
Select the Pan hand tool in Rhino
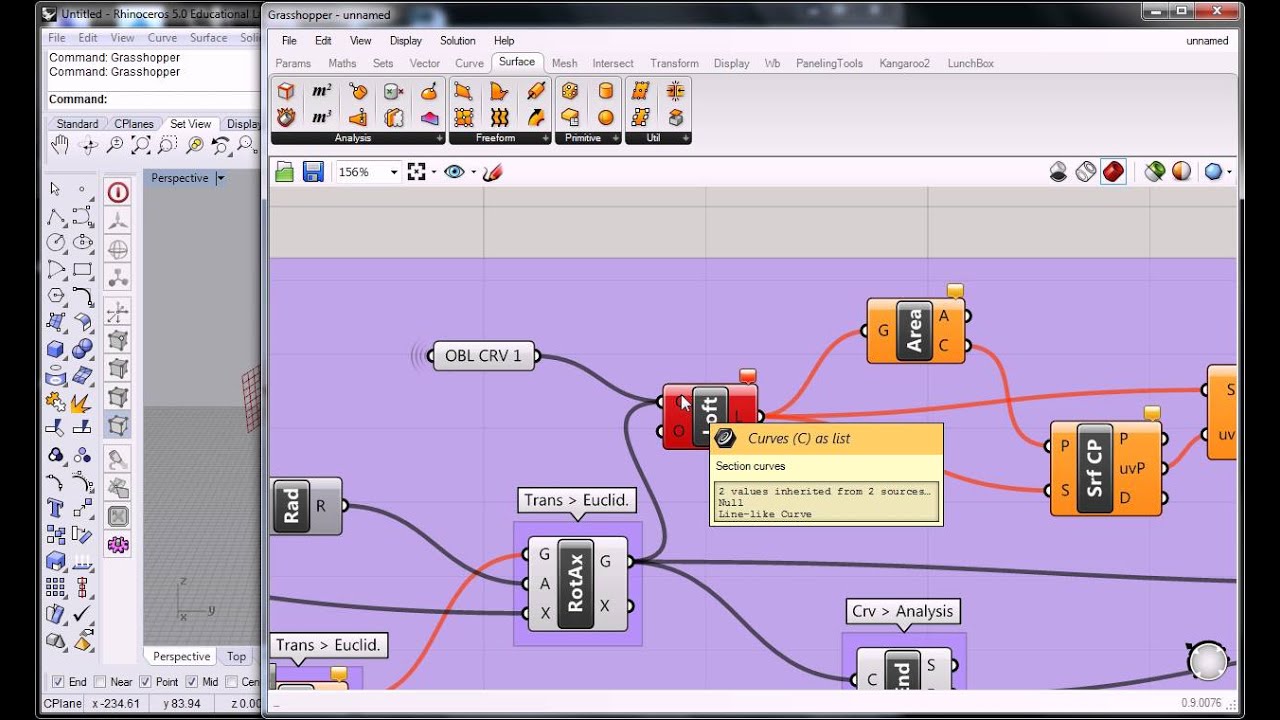pos(59,145)
